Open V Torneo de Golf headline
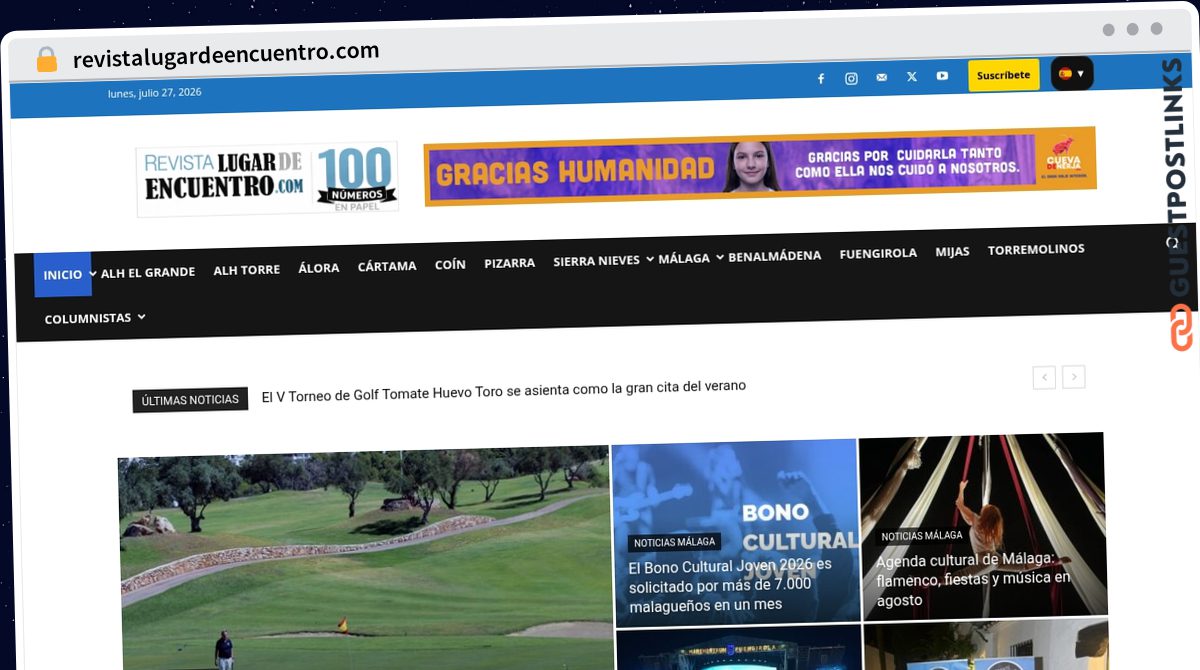This screenshot has height=670, width=1200. (x=504, y=391)
